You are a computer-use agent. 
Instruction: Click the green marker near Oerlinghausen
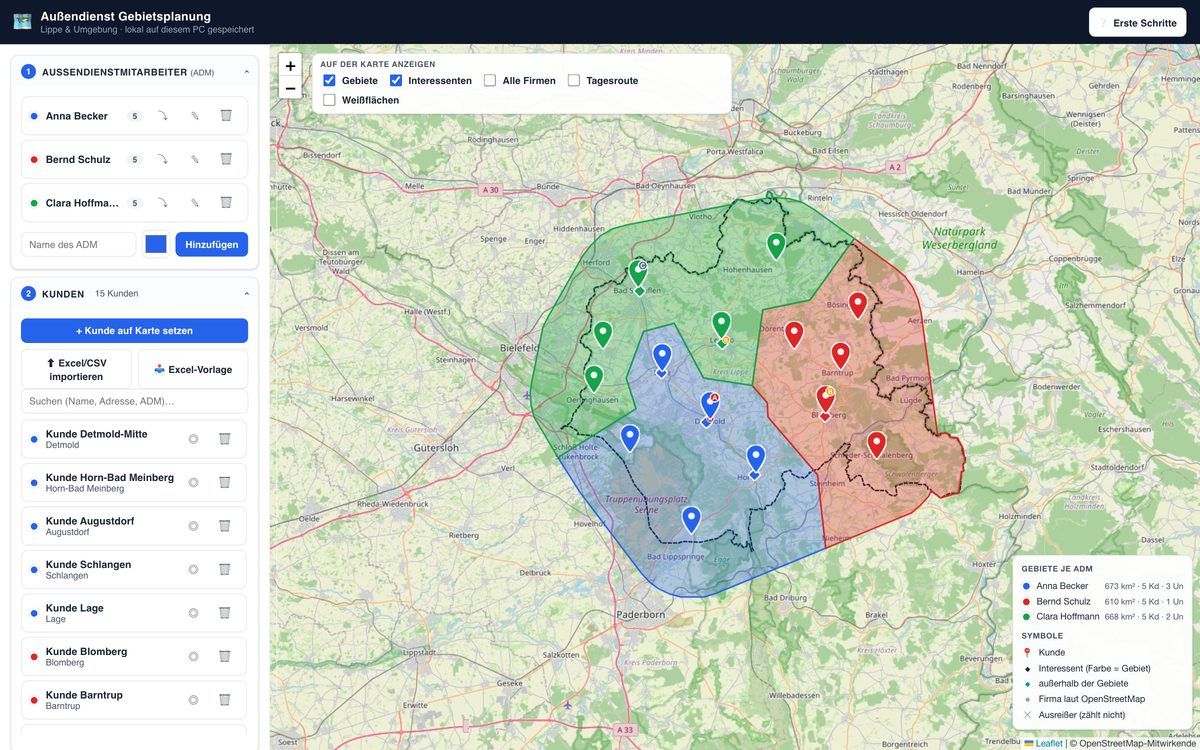tap(594, 378)
